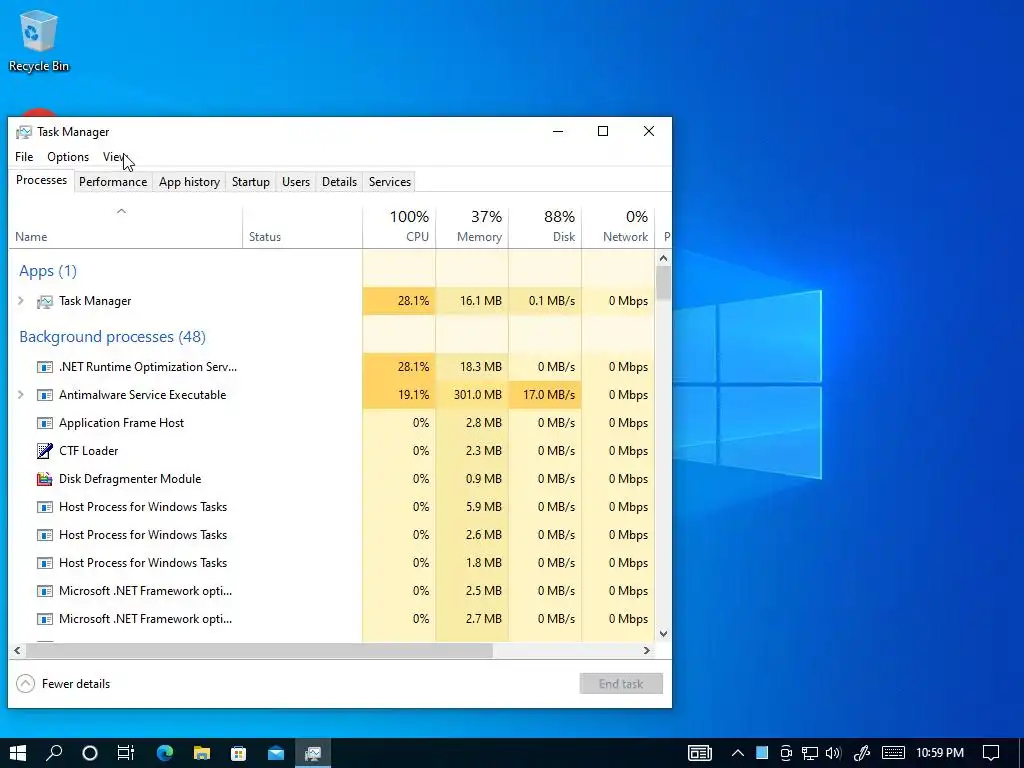Click the network icon in system tray
The height and width of the screenshot is (768, 1024).
[810, 753]
